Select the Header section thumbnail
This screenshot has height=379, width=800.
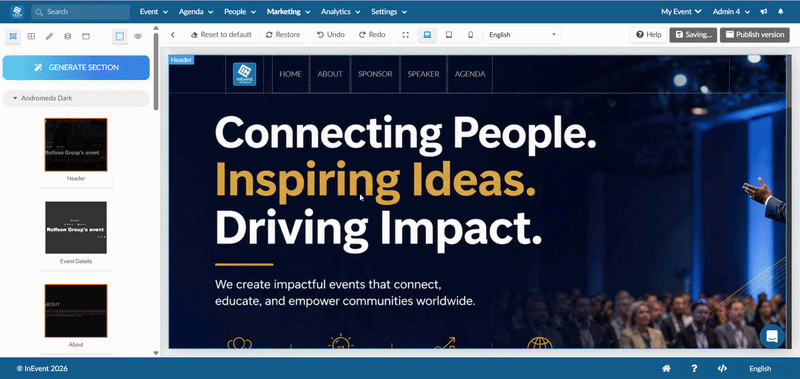(76, 145)
